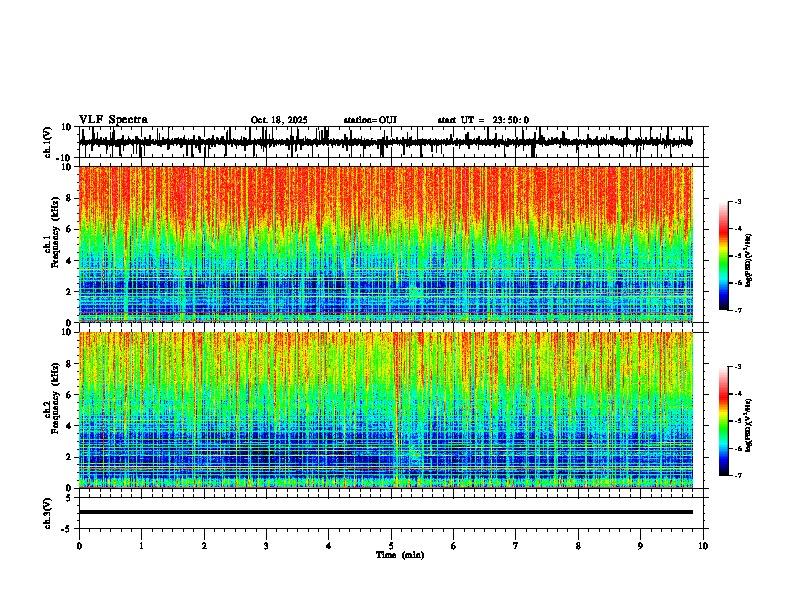Click the time-axis tick label "9"

pyautogui.click(x=640, y=546)
